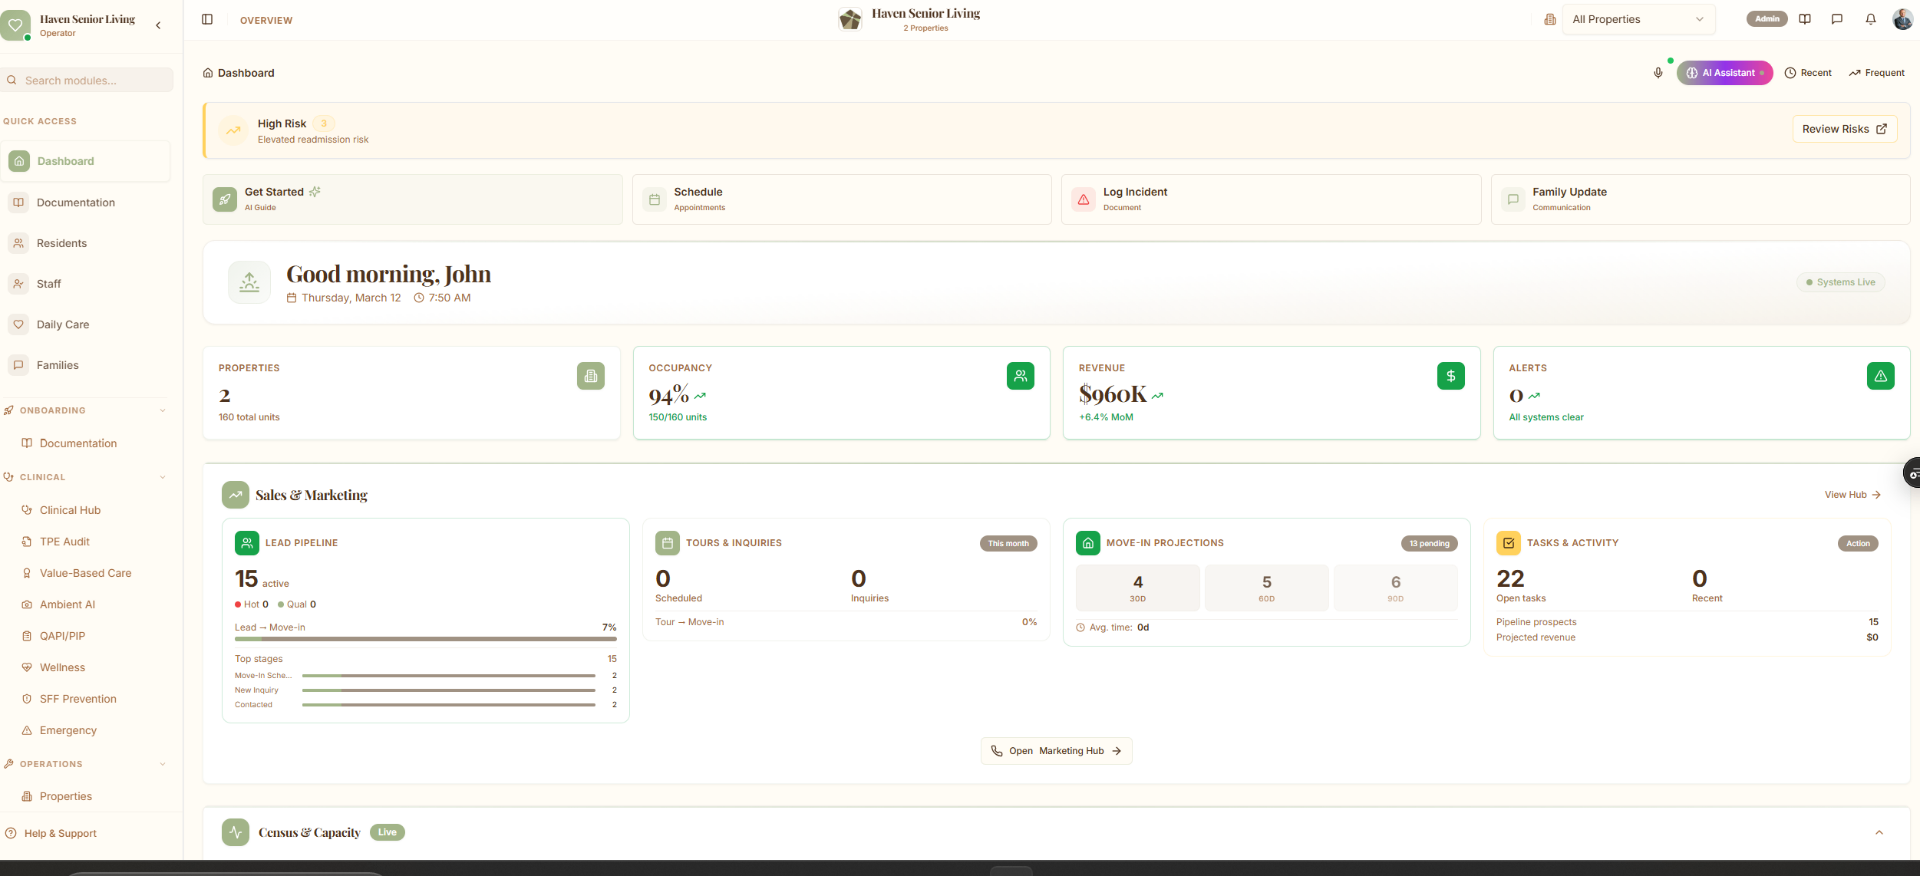The image size is (1920, 876).
Task: Click the Log Incident warning triangle icon
Action: [1083, 199]
